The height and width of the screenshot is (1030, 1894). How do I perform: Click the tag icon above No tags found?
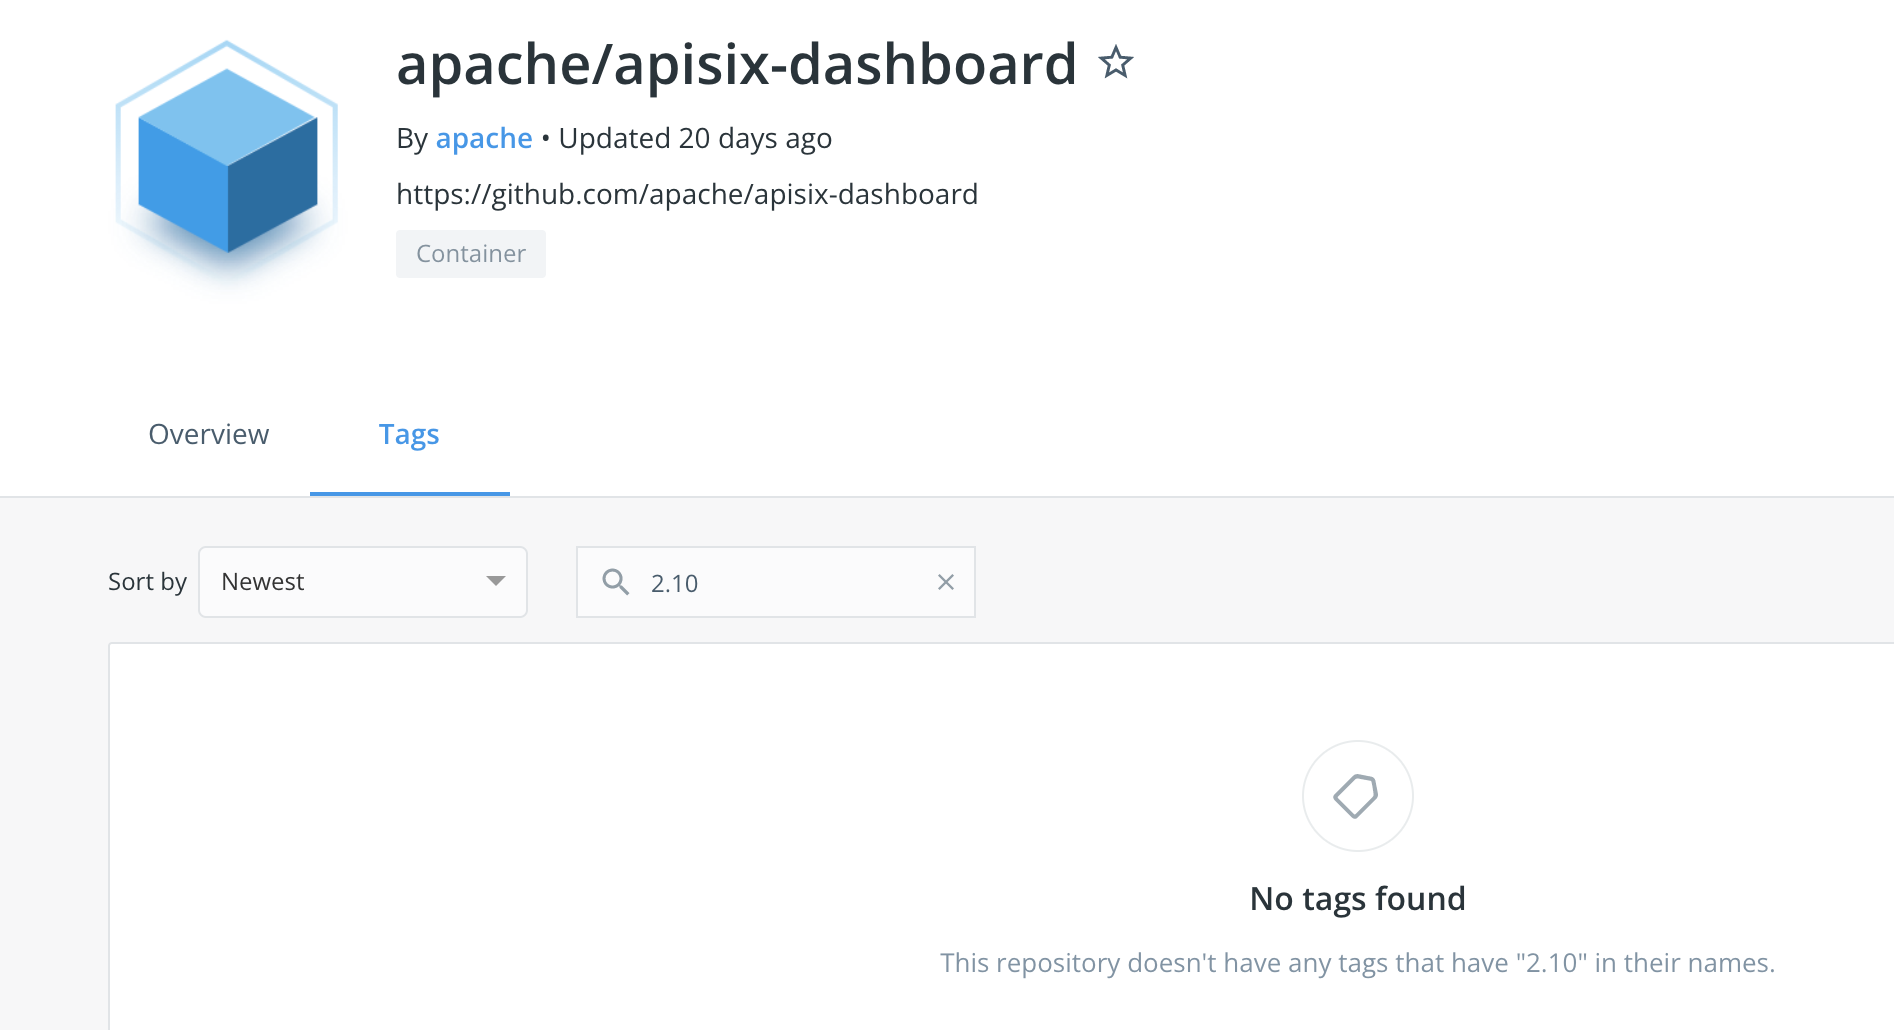pos(1357,796)
